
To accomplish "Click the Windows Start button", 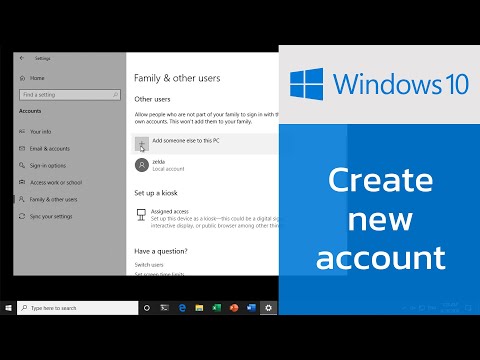I will pos(8,308).
